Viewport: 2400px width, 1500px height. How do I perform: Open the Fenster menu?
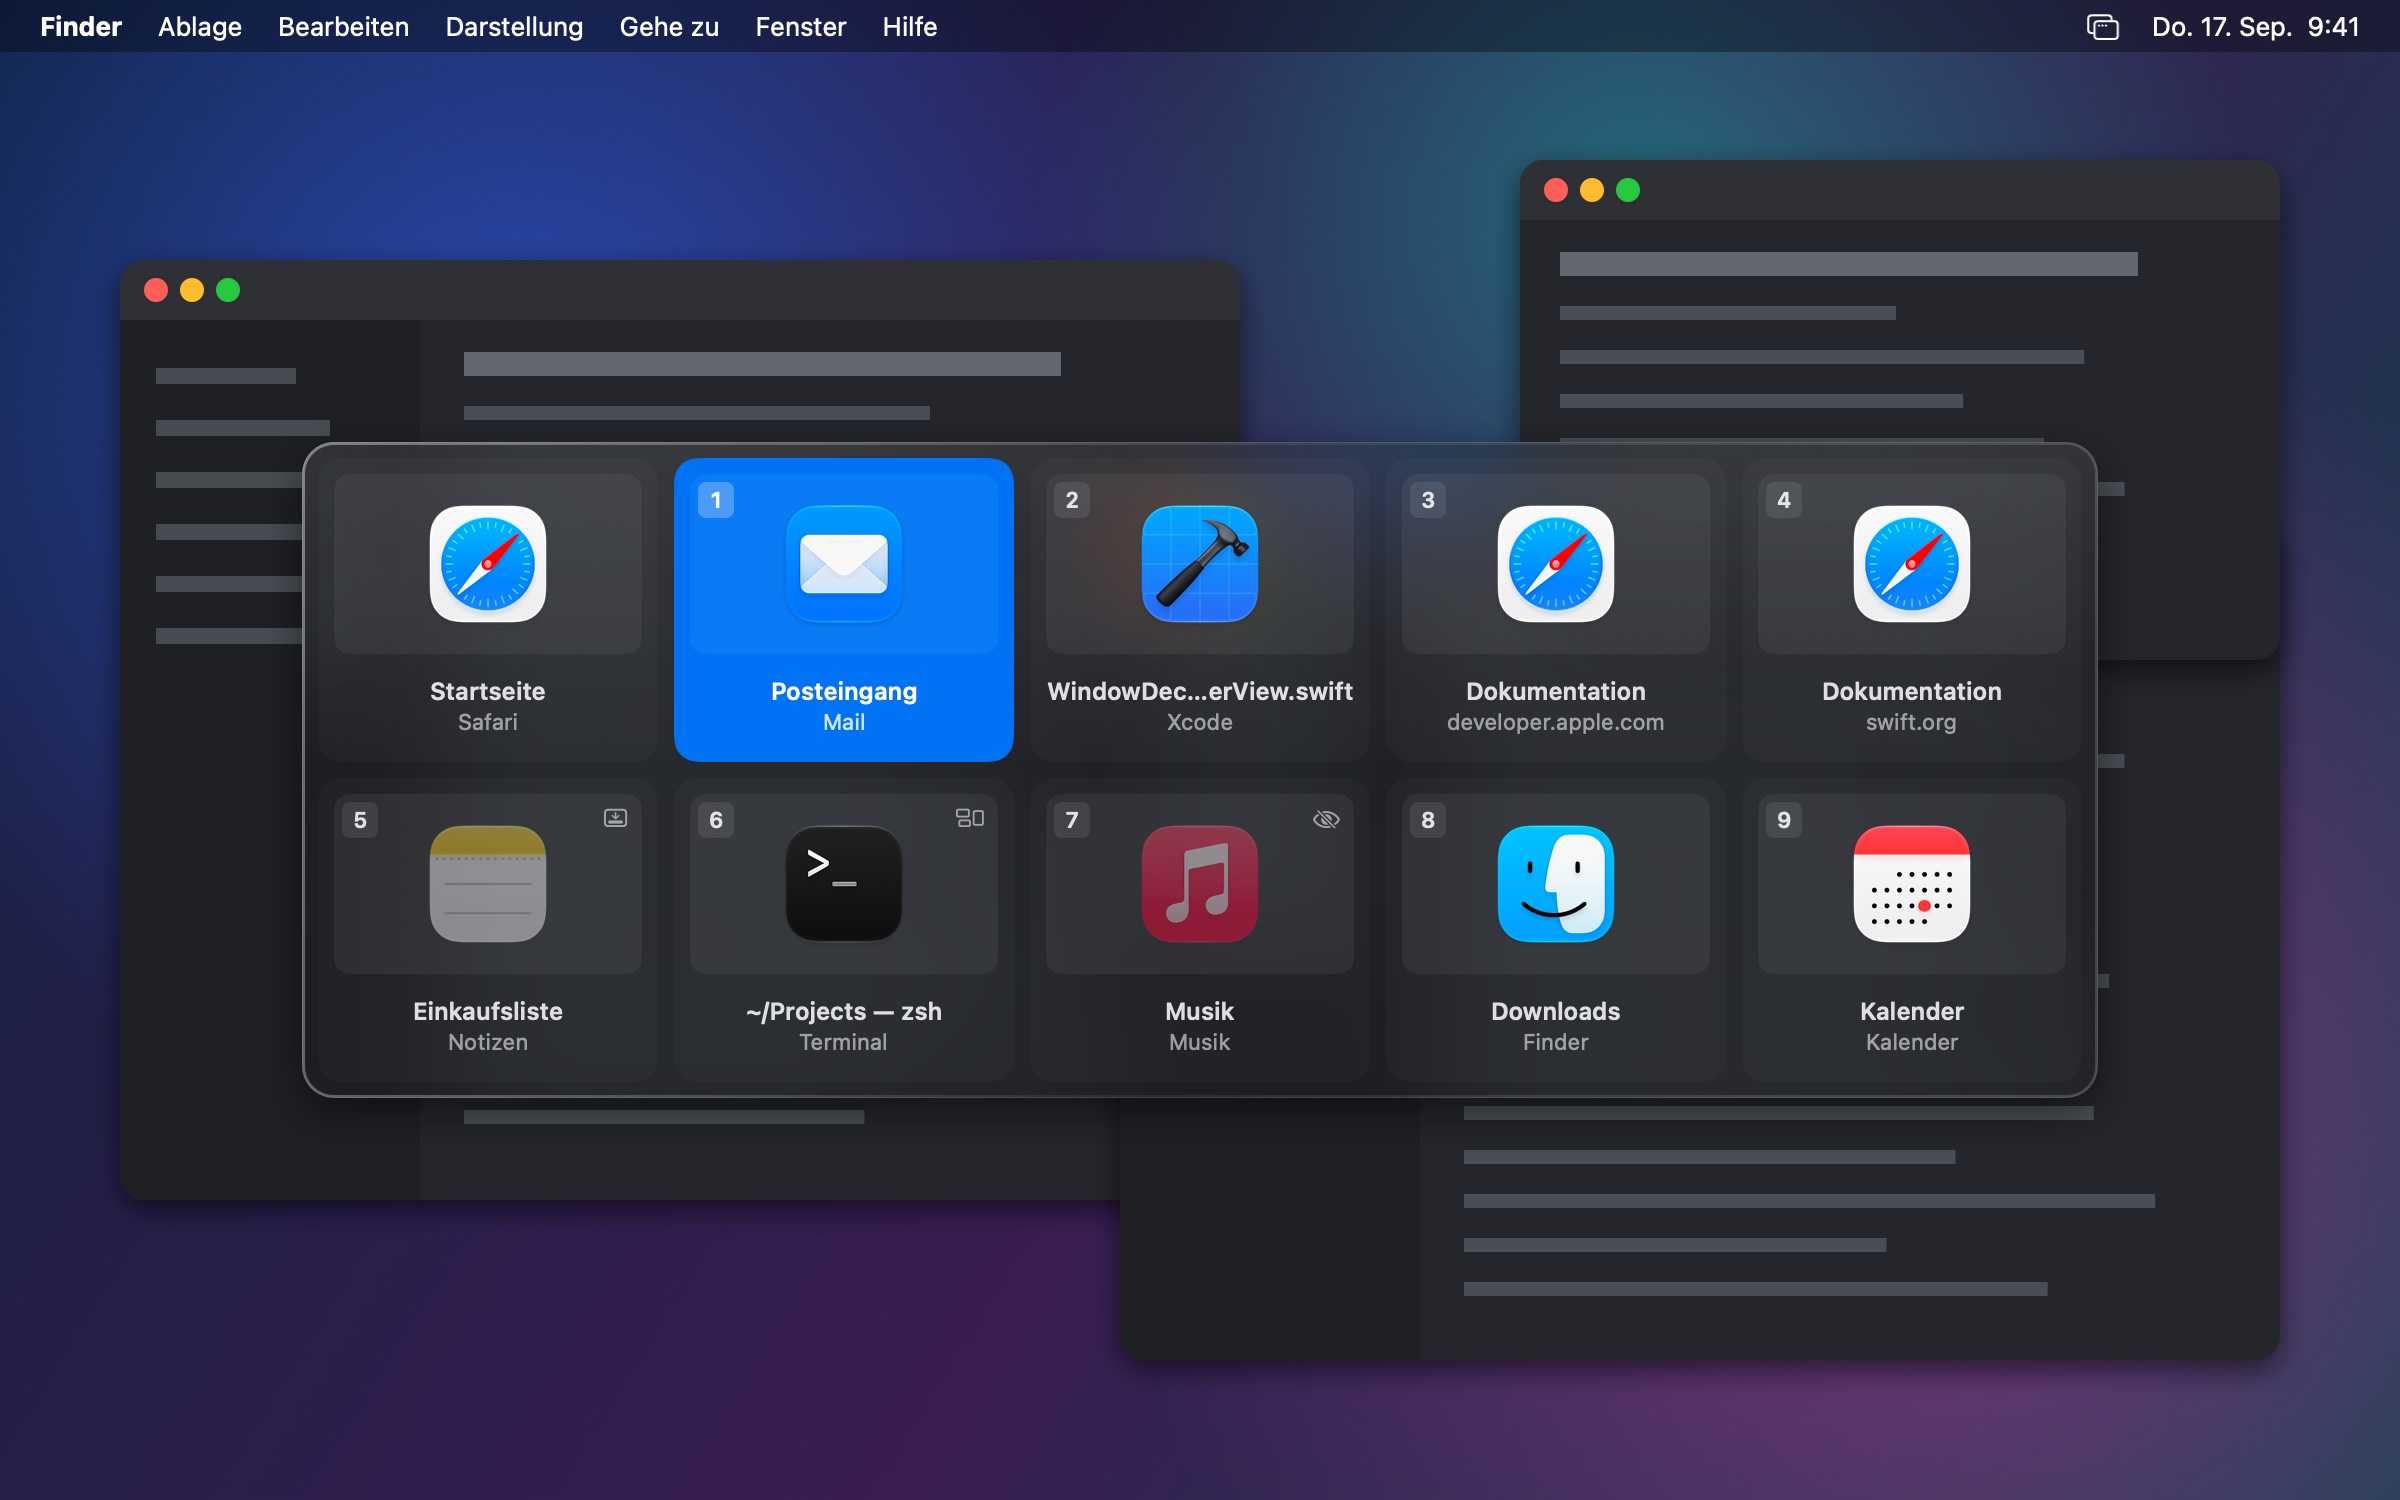801,27
